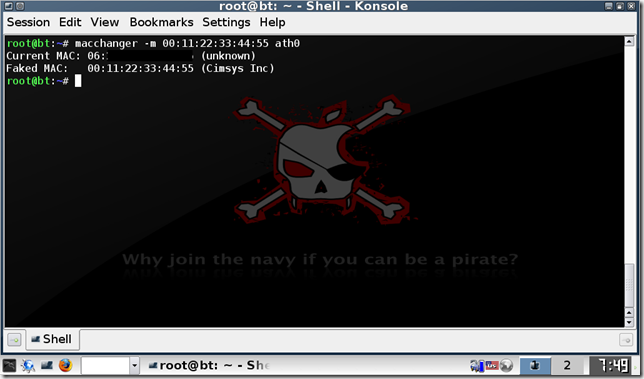Click terminal scrollbar down arrow at bottom

pos(629,322)
